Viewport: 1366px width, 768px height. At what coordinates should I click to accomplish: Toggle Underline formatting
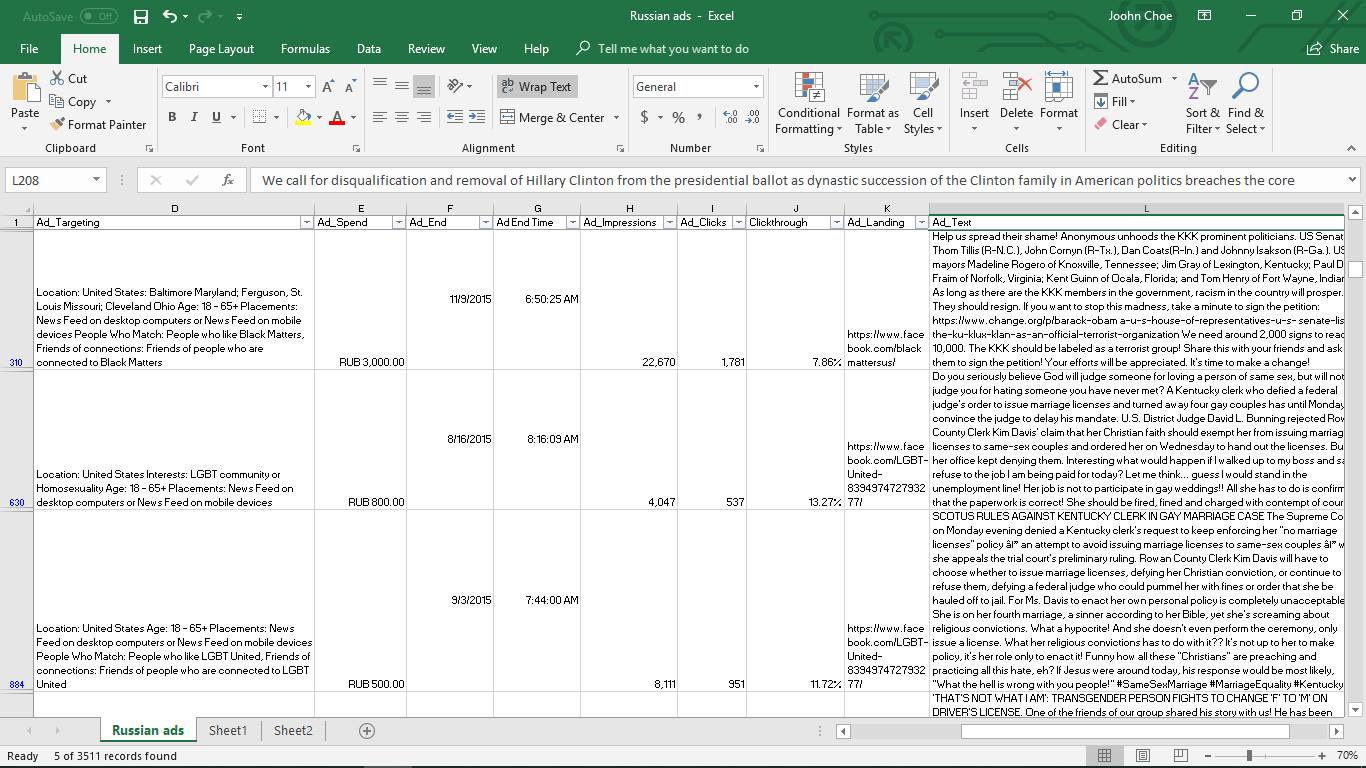(216, 117)
